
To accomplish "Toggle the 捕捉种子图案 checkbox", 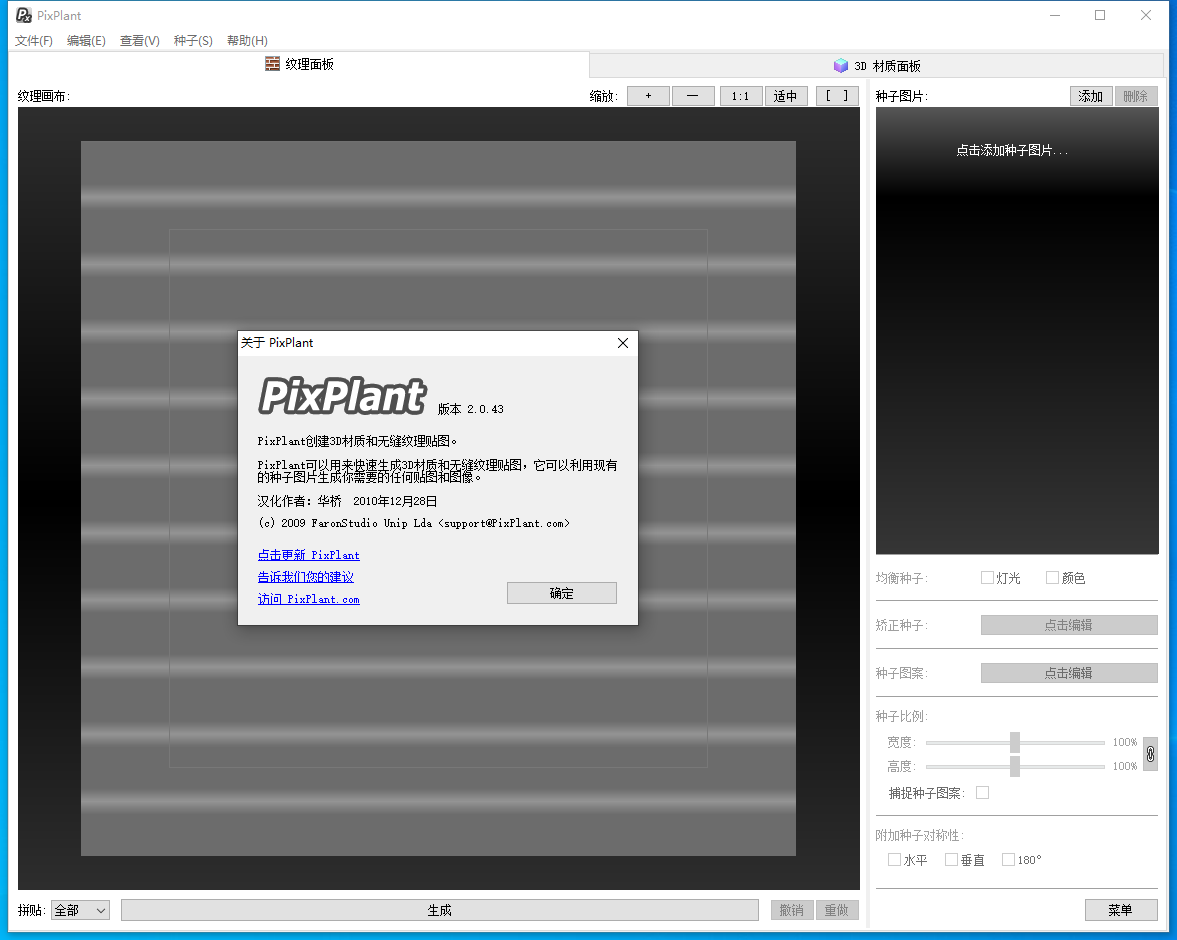I will [983, 792].
